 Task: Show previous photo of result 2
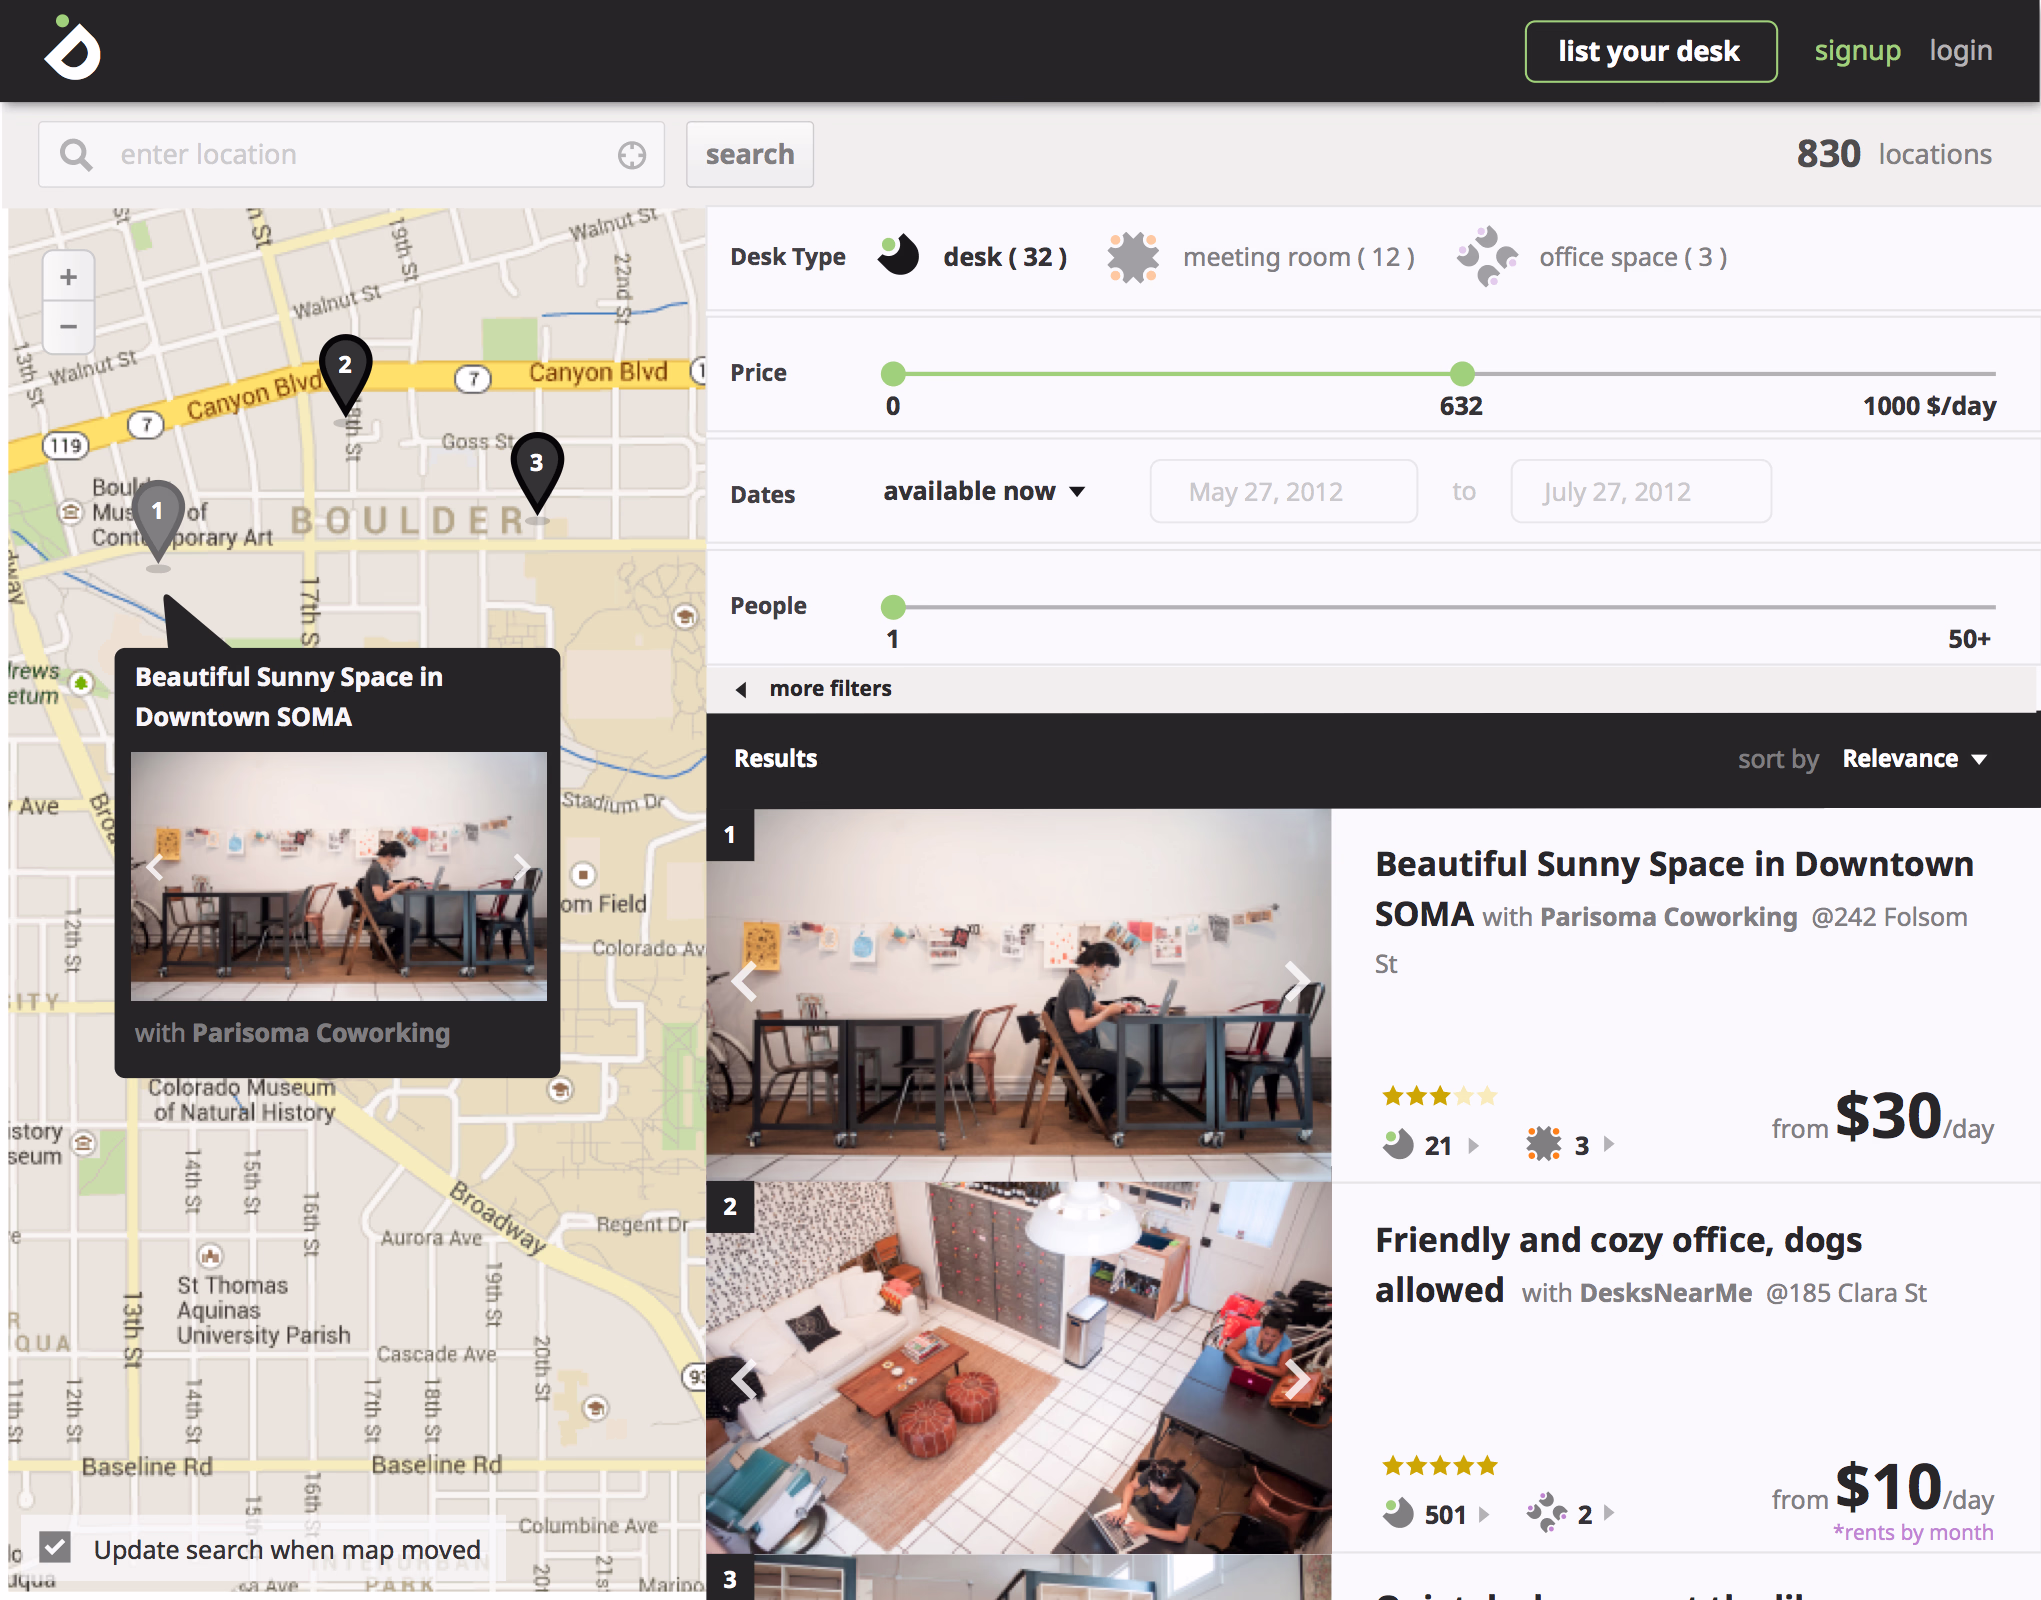pos(744,1380)
